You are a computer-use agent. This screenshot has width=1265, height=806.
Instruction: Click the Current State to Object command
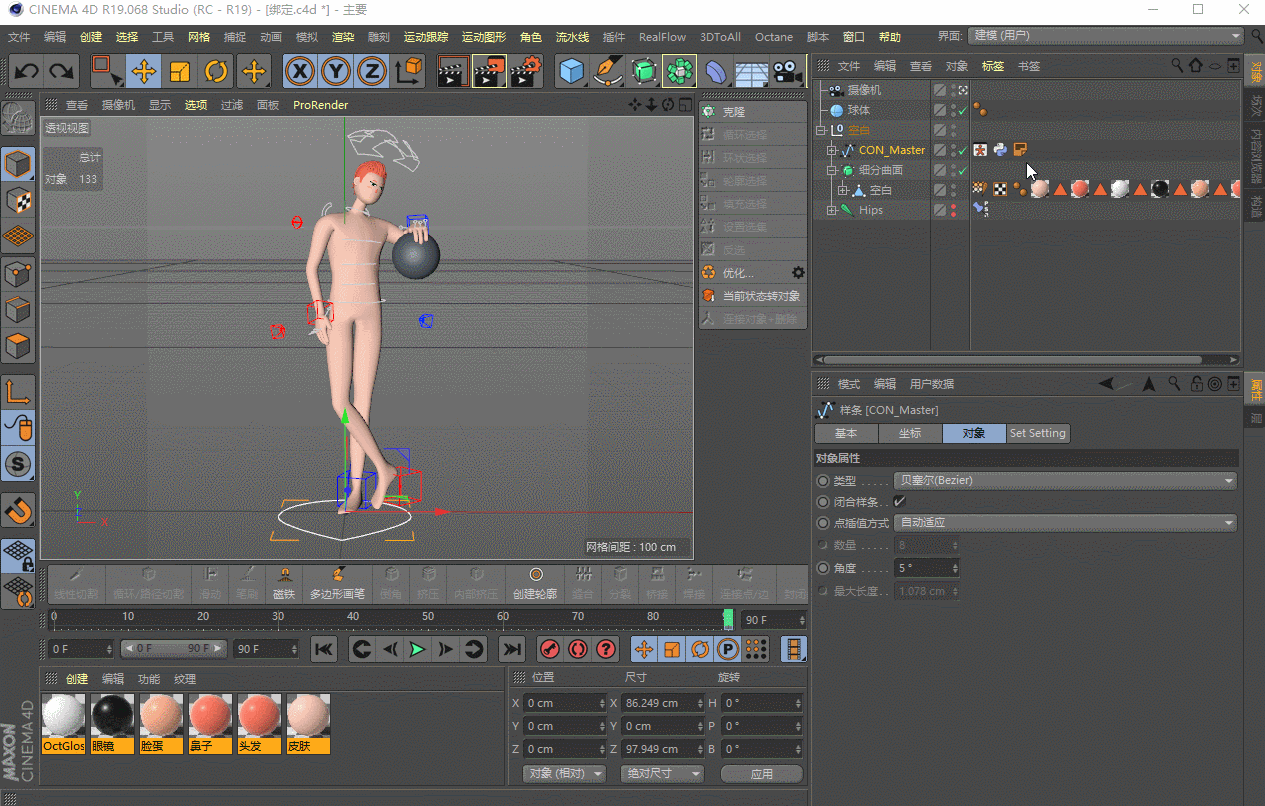751,296
